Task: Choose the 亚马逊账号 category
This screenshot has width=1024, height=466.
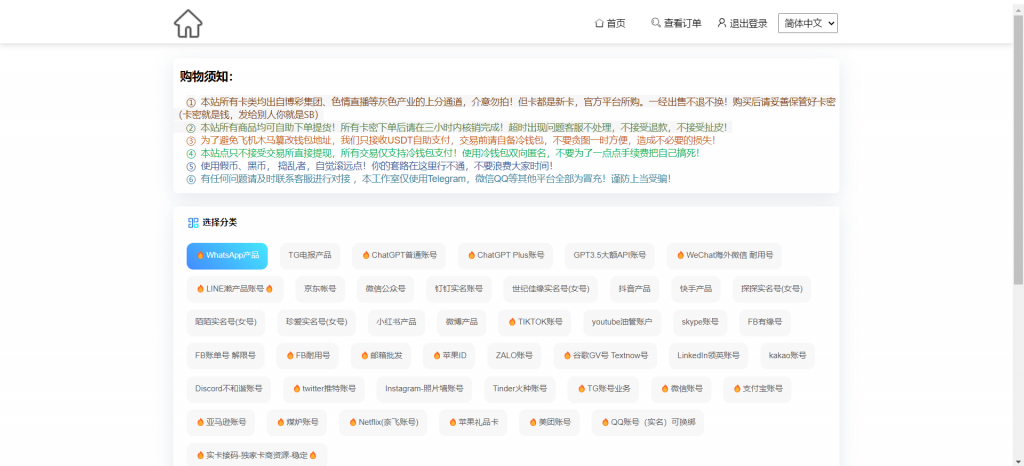Action: [x=221, y=422]
